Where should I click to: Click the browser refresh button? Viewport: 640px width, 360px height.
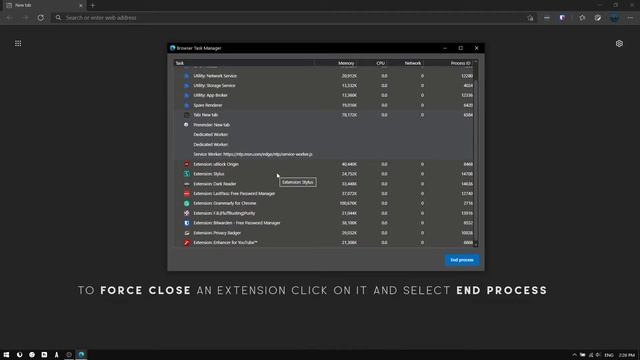click(x=40, y=18)
